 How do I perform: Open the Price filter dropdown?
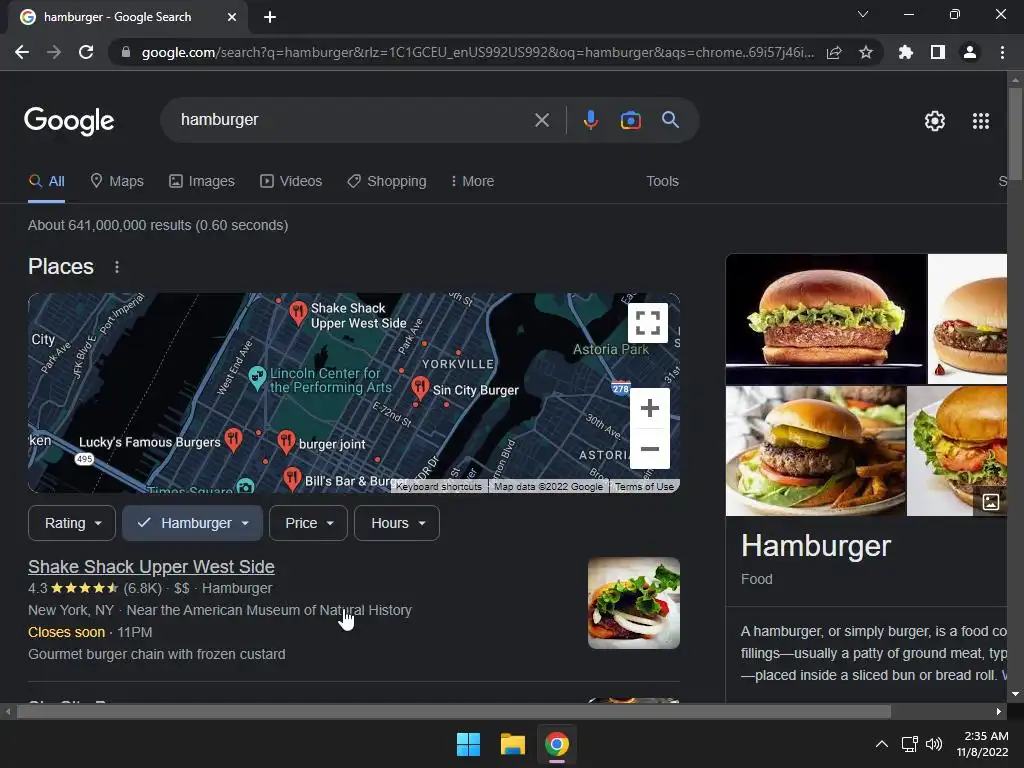308,523
